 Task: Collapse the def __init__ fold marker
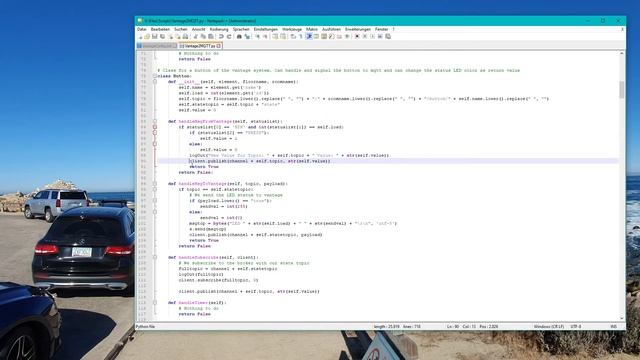(x=155, y=82)
